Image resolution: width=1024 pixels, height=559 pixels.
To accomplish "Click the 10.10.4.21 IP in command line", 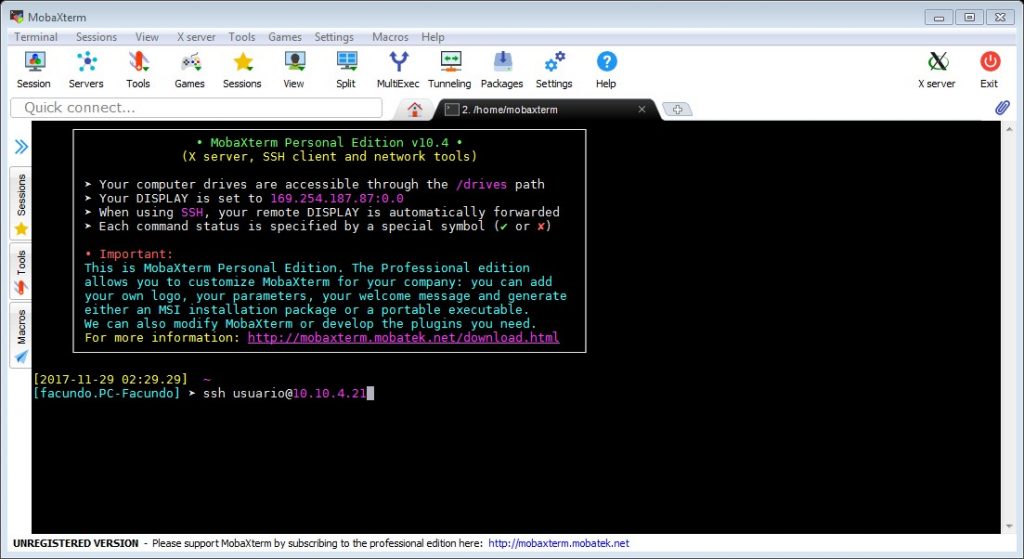I will [329, 393].
